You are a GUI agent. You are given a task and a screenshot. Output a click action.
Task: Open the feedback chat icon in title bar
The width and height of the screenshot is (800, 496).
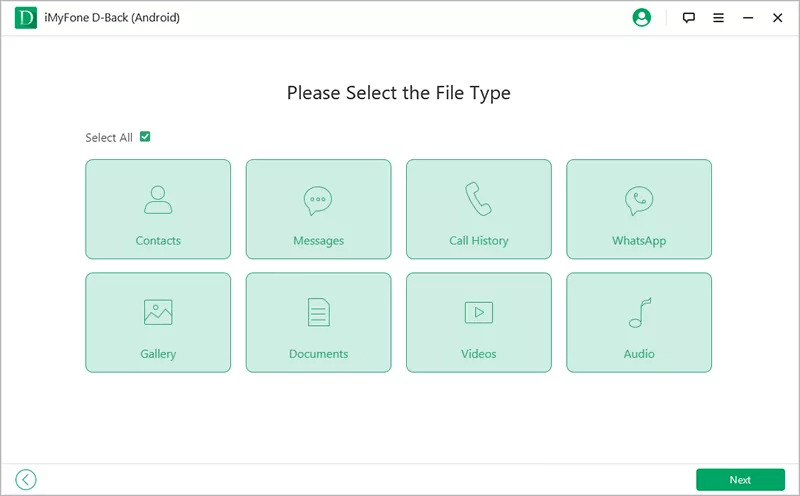[x=688, y=18]
